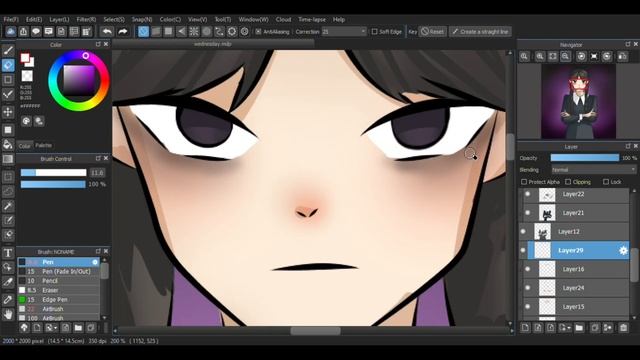Enable the layer Lock checkbox

point(606,182)
